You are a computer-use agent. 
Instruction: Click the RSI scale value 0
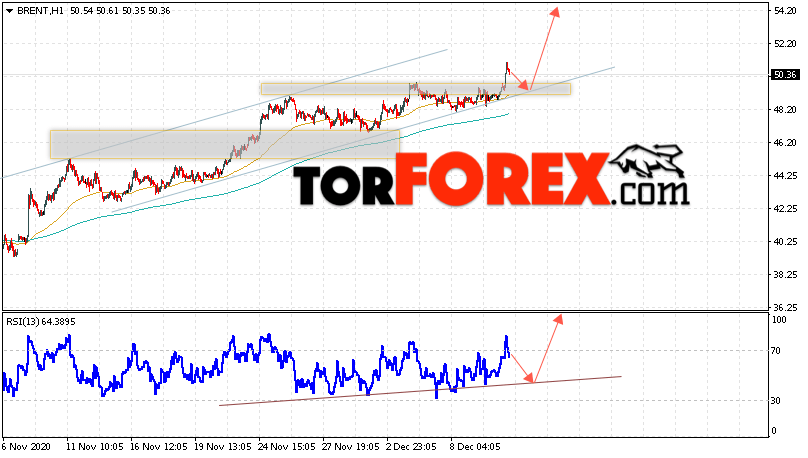[x=773, y=431]
